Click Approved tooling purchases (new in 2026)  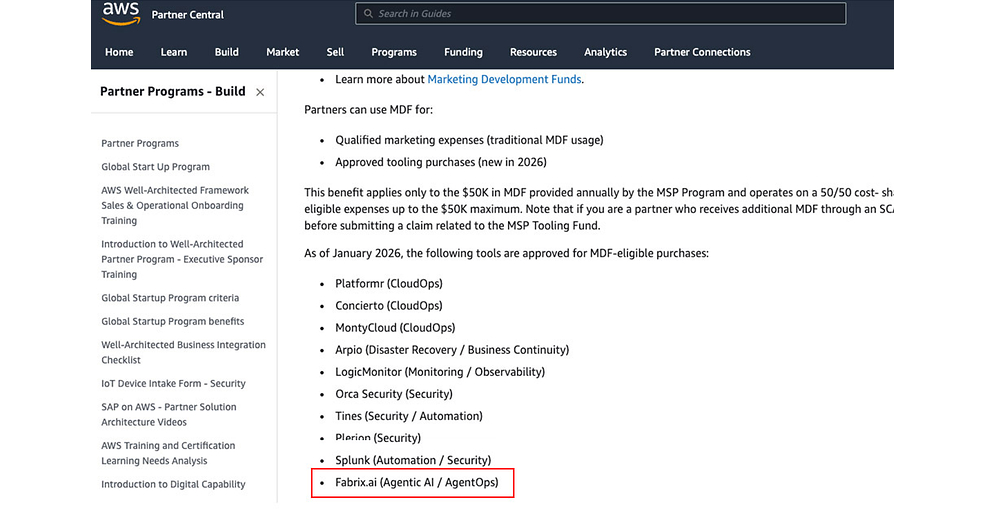coord(441,162)
